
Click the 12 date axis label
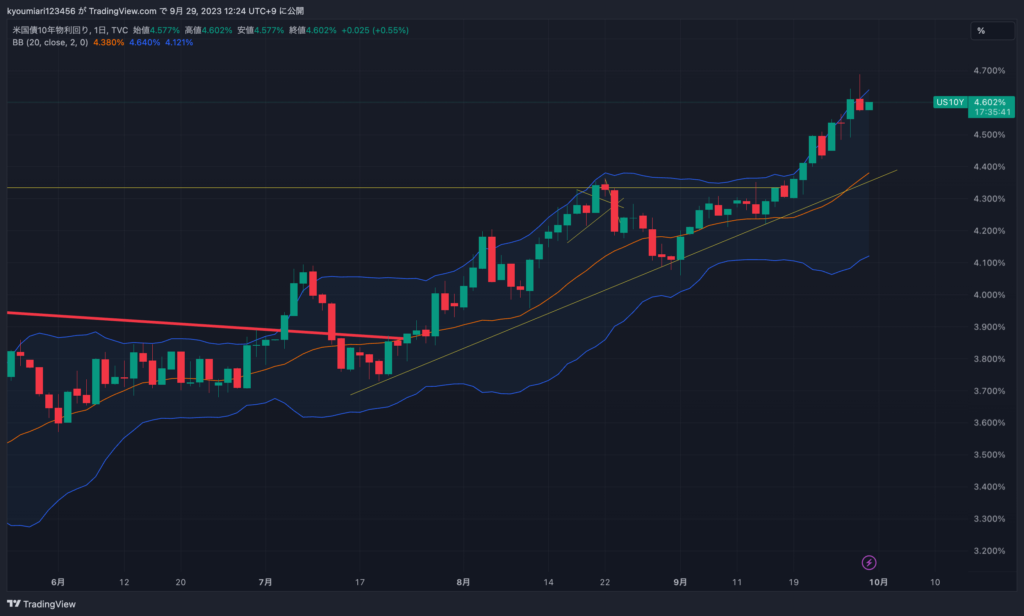click(124, 582)
